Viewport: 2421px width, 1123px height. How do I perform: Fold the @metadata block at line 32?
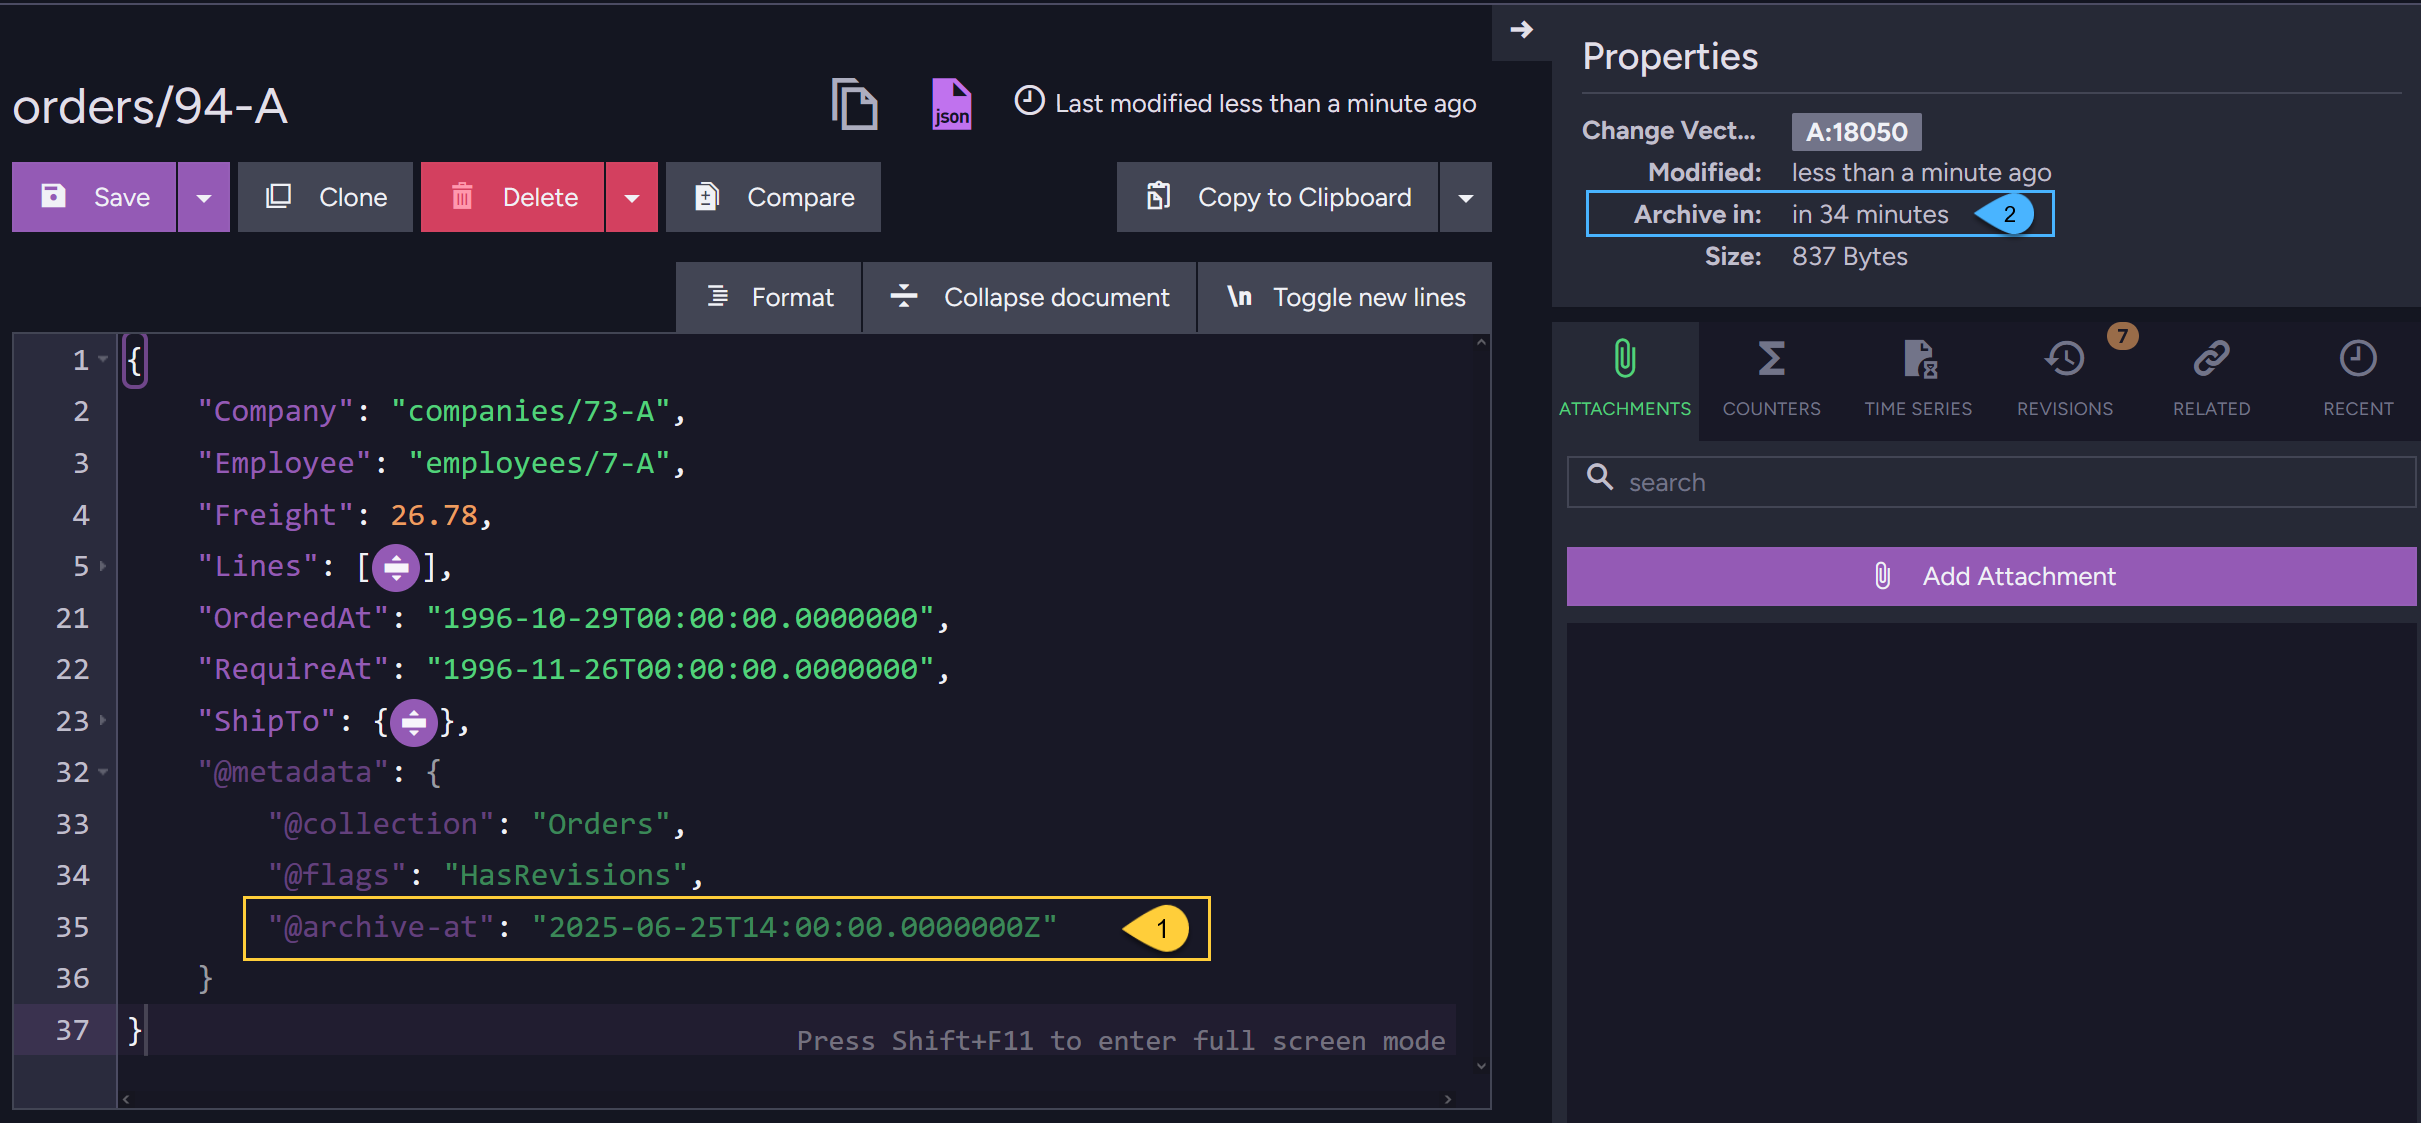(x=103, y=772)
